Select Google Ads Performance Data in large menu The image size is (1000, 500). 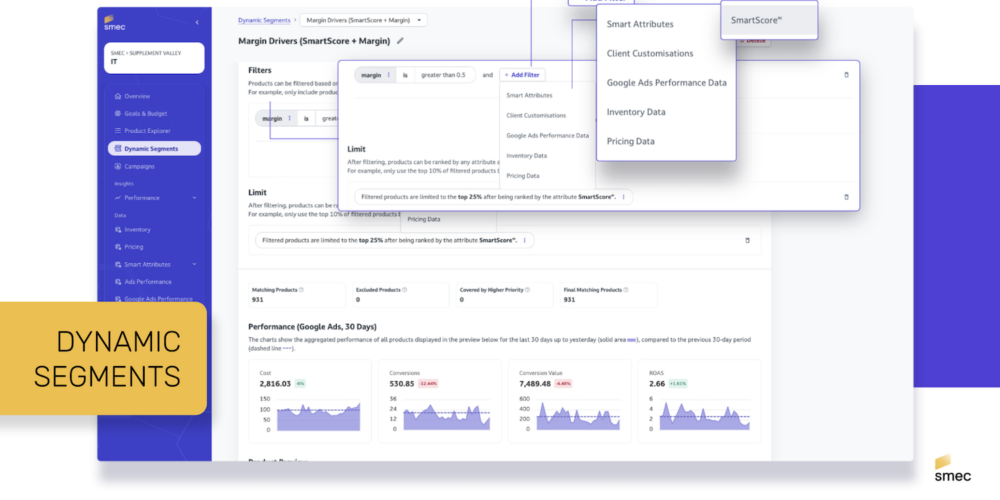pos(666,82)
